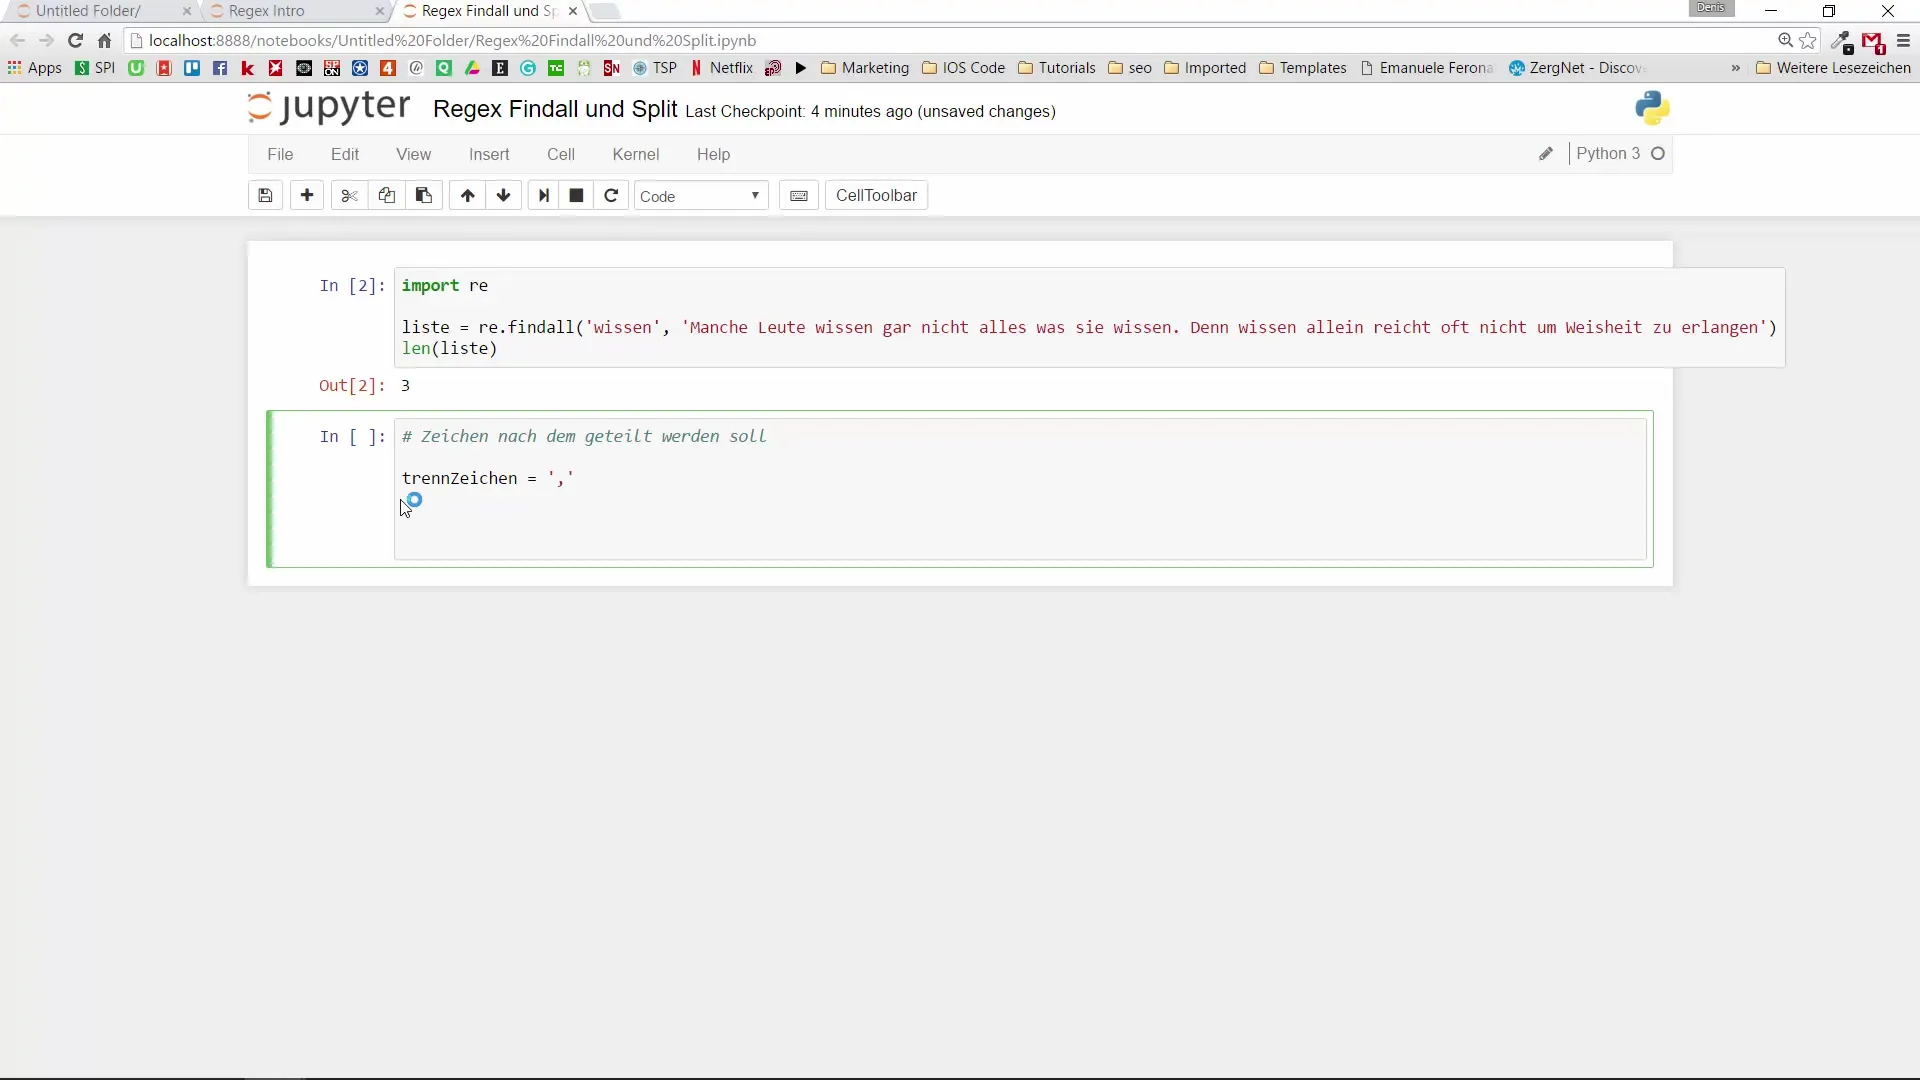1920x1080 pixels.
Task: Open the zoom magnifier icon in address bar
Action: (x=1785, y=41)
